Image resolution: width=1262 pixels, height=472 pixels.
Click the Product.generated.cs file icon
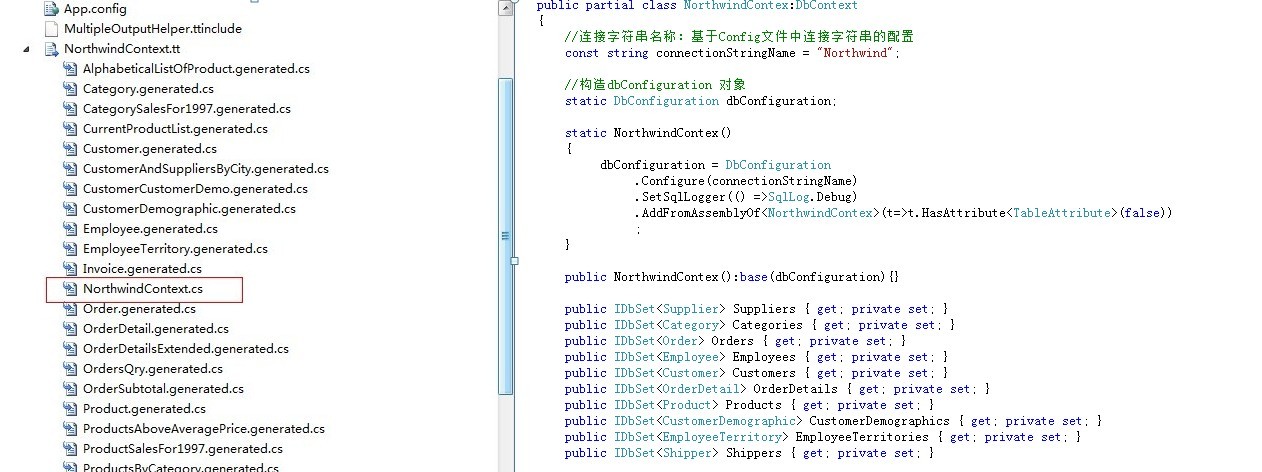click(70, 409)
